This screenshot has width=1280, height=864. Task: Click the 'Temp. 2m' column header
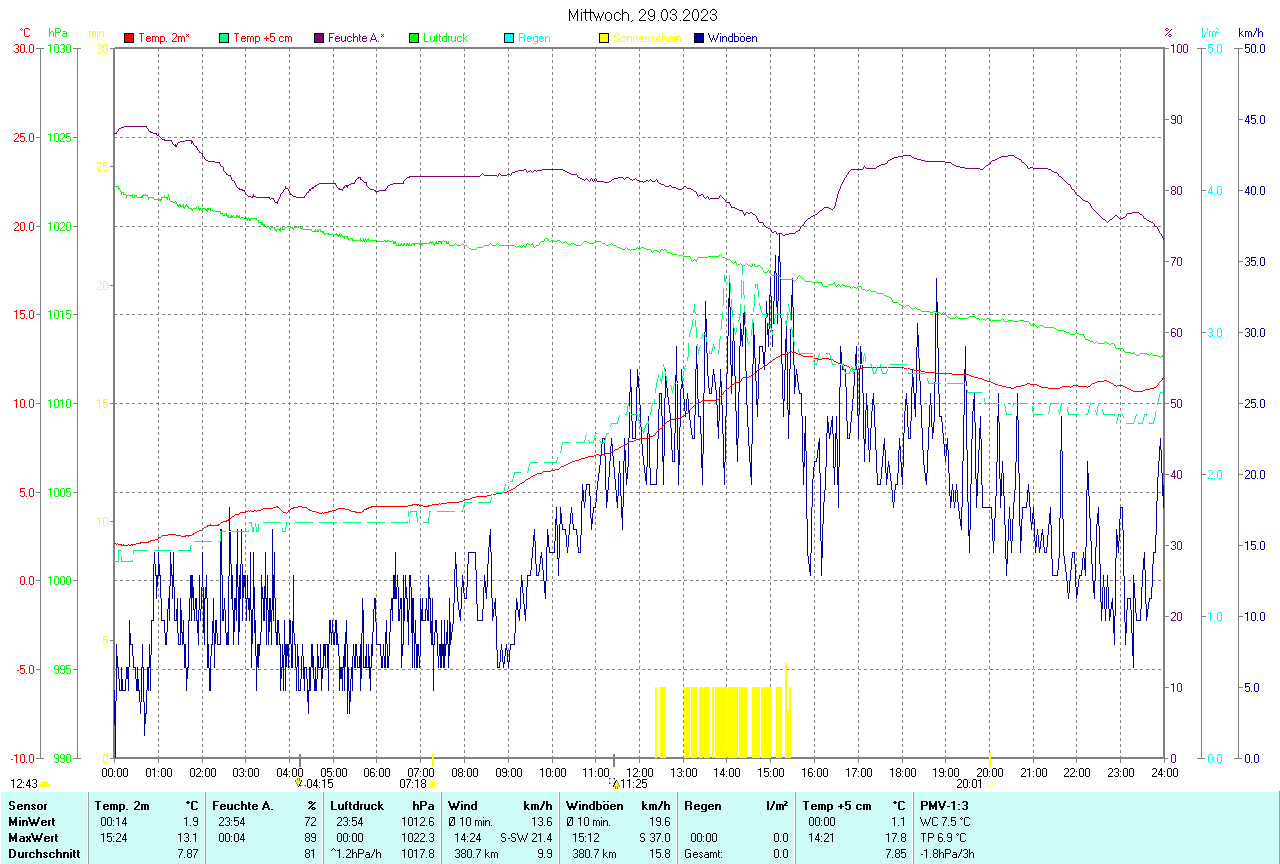tap(122, 805)
